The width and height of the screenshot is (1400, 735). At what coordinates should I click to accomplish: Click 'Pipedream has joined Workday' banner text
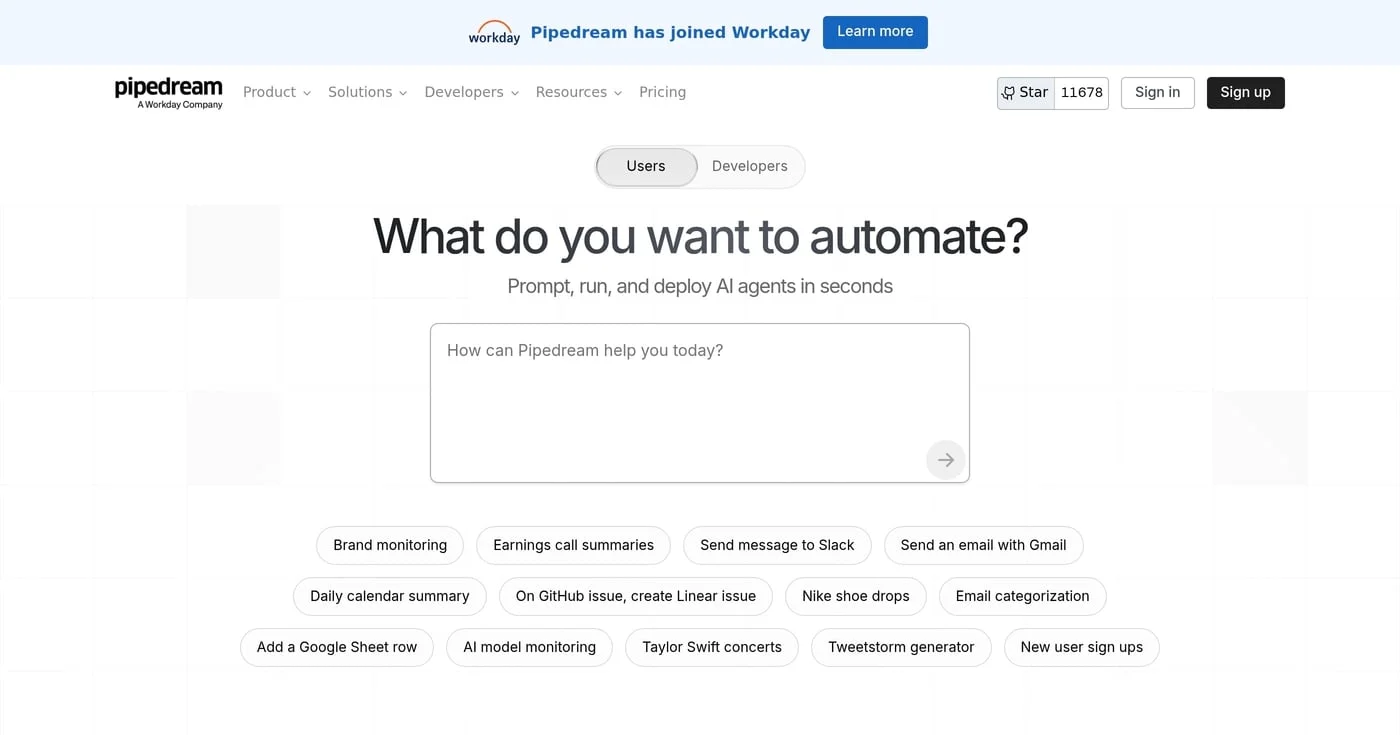[x=670, y=32]
